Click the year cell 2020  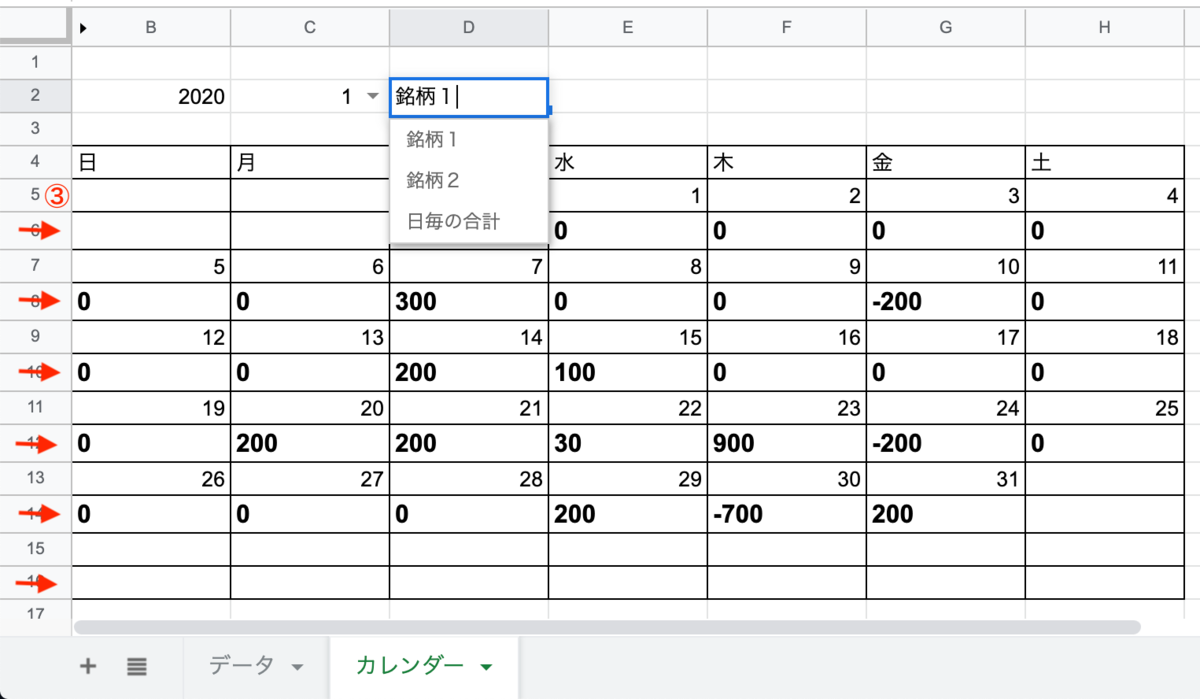(x=151, y=97)
